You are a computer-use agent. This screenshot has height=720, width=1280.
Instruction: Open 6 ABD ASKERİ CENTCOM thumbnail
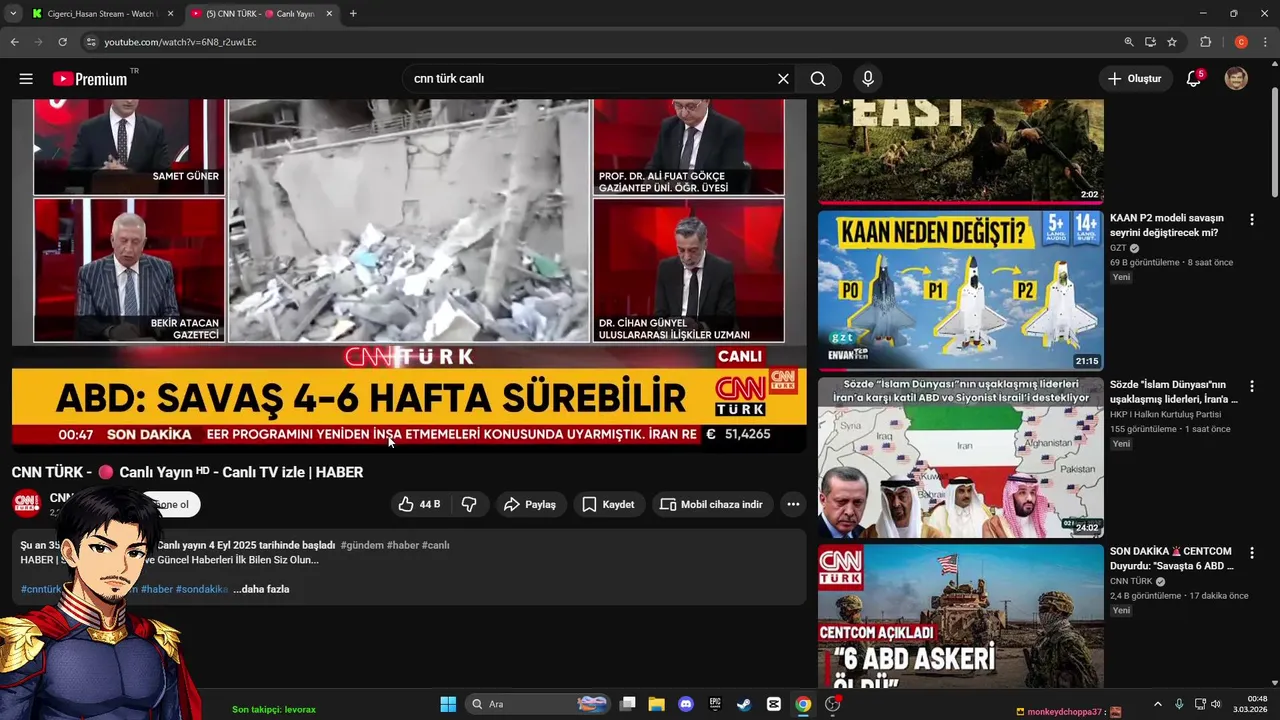[961, 616]
